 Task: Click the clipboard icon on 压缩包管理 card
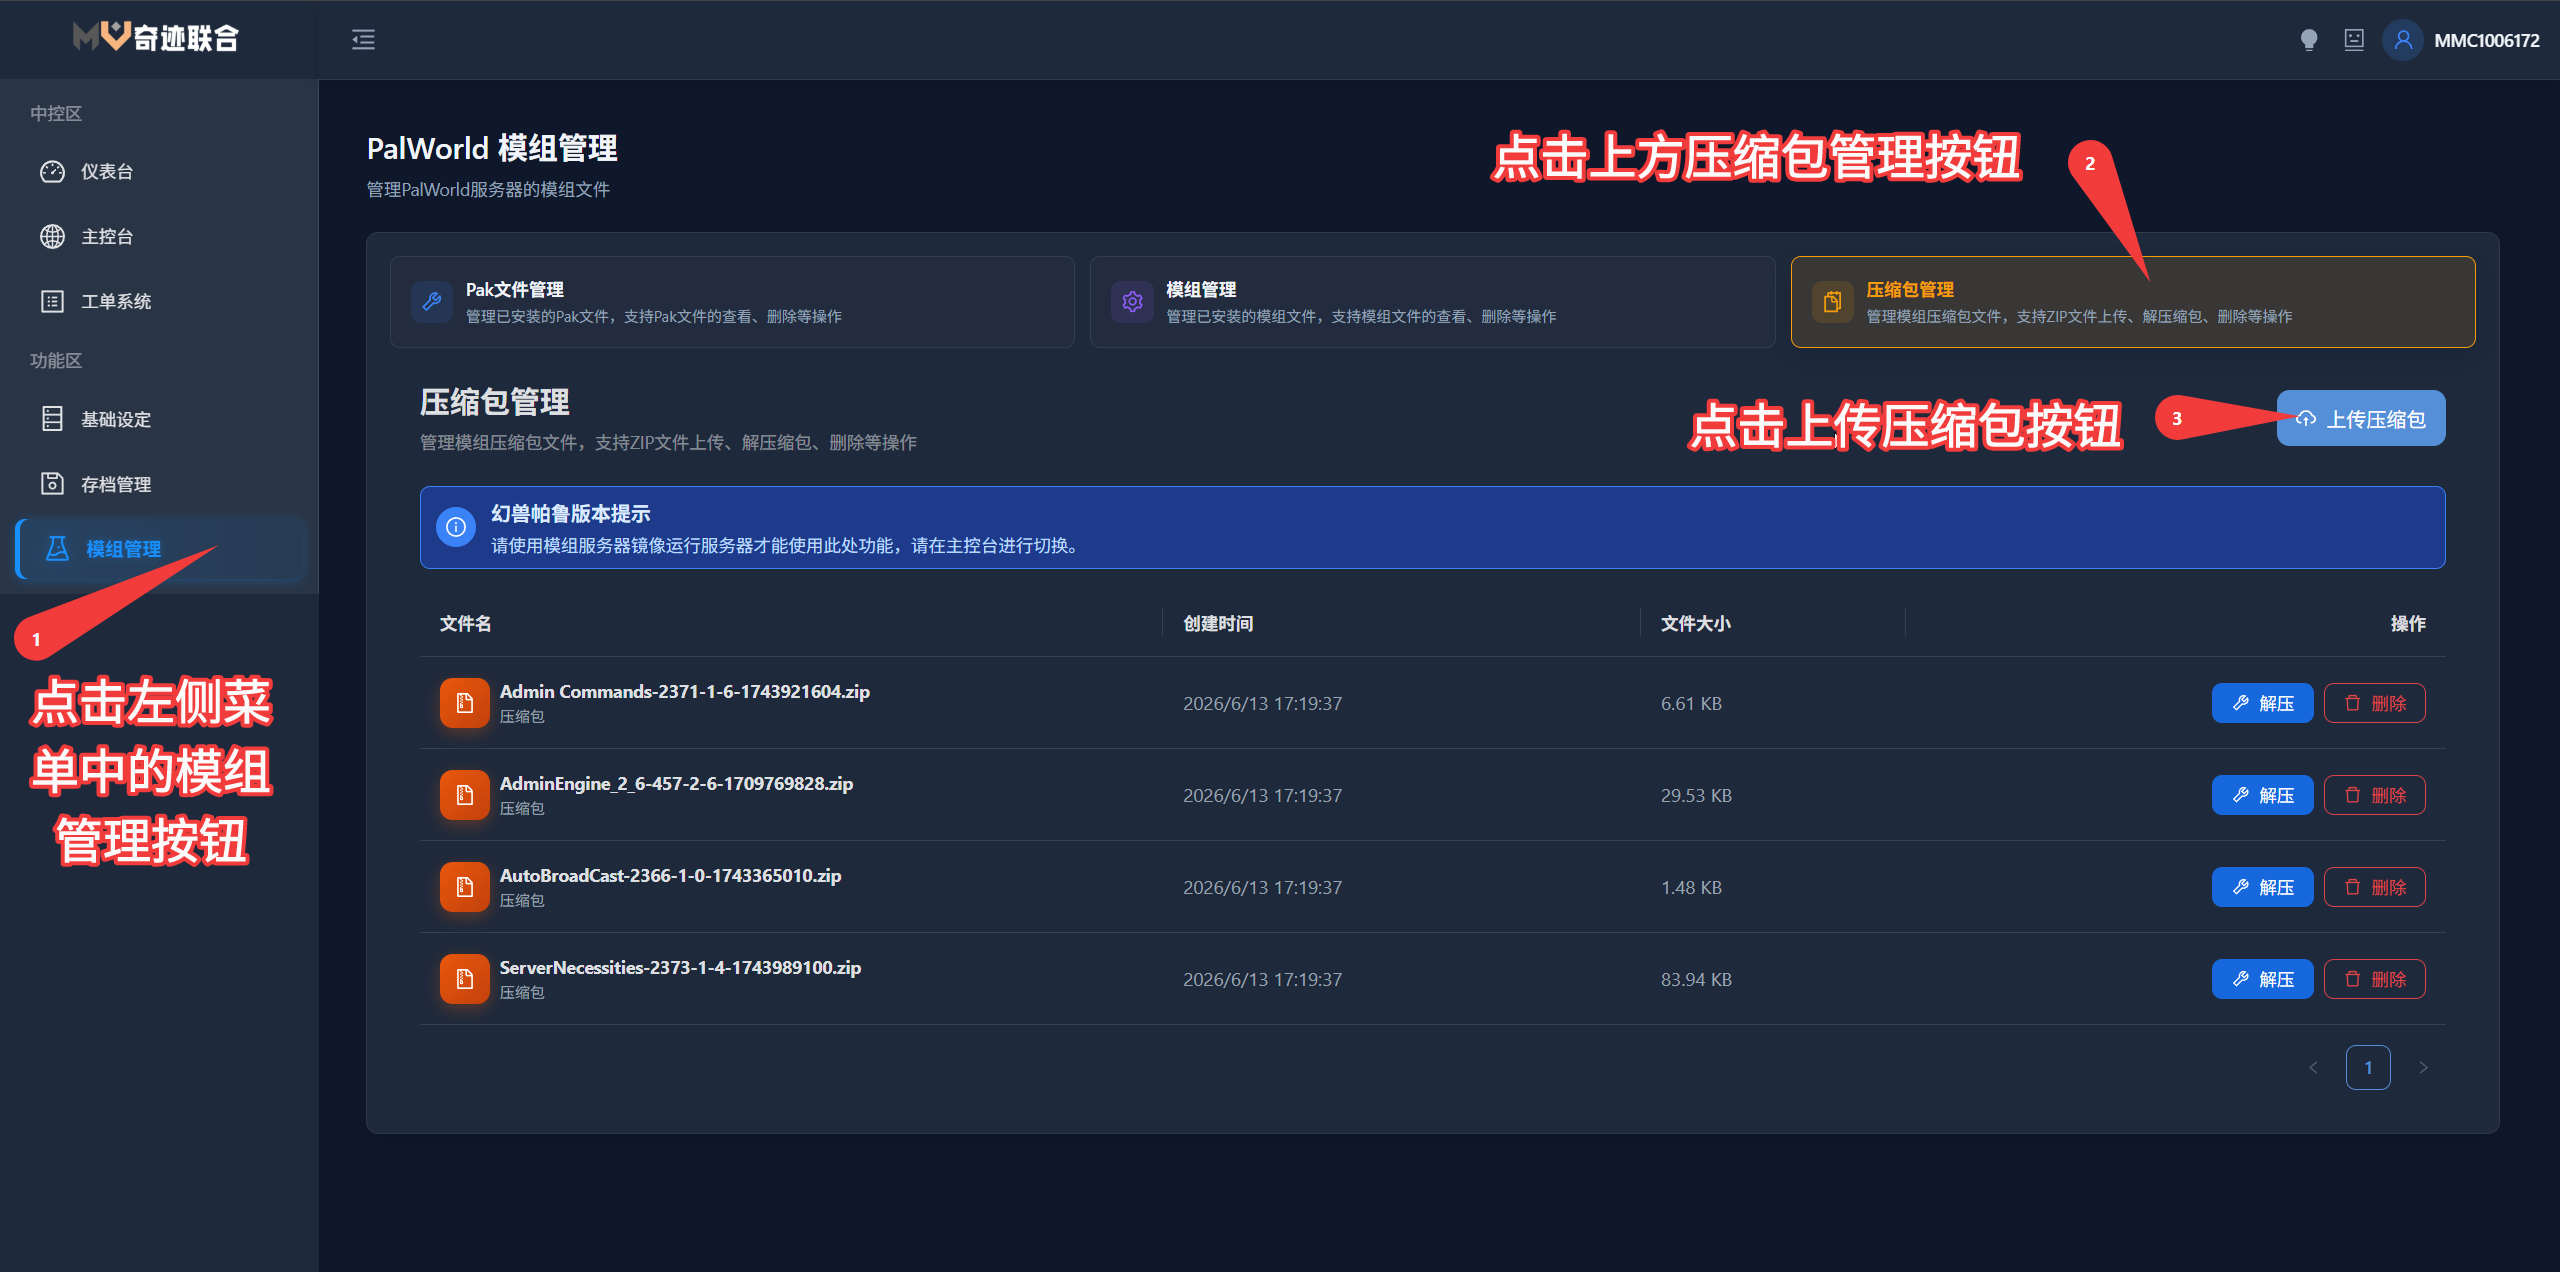tap(1832, 302)
